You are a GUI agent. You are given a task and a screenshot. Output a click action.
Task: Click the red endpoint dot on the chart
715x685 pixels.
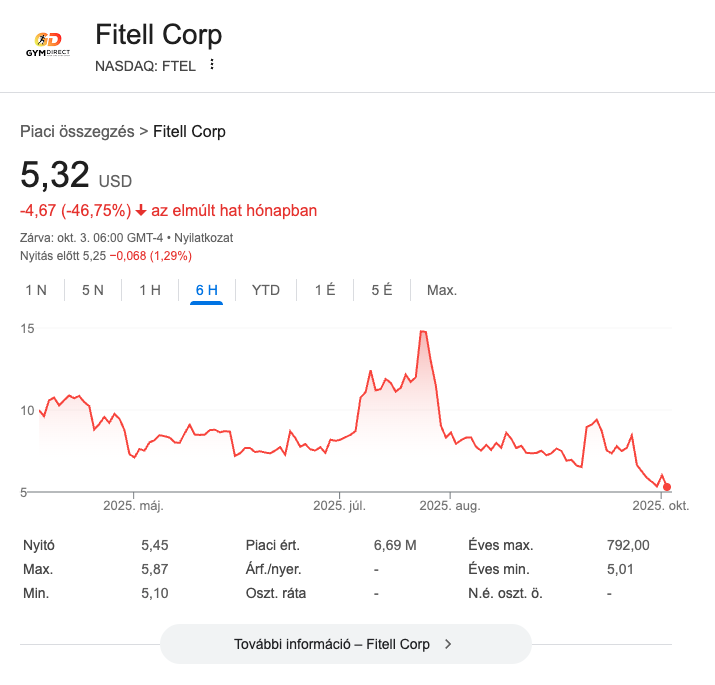(667, 487)
